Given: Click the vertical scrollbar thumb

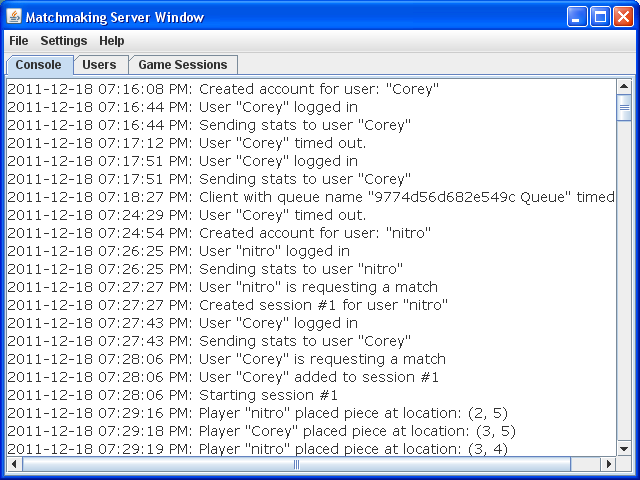Looking at the screenshot, I should 624,107.
